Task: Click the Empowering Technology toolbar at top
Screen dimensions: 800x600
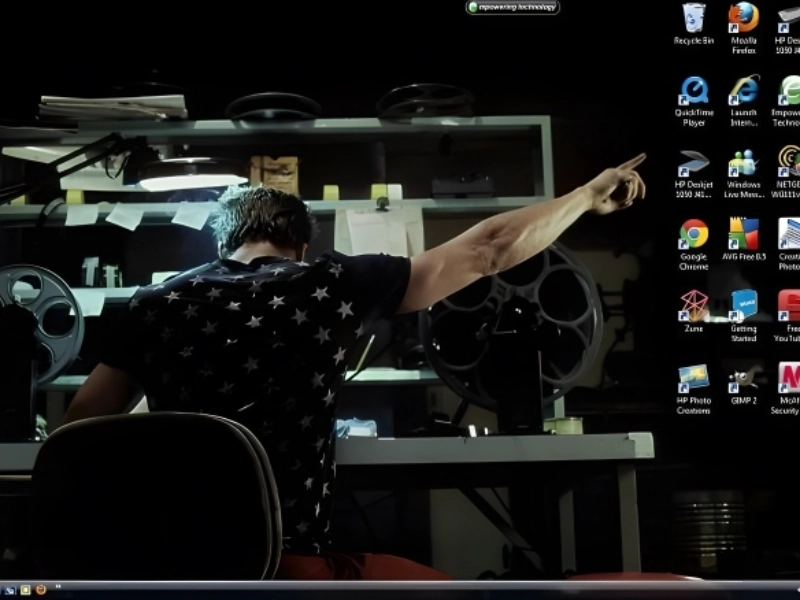Action: [x=513, y=7]
